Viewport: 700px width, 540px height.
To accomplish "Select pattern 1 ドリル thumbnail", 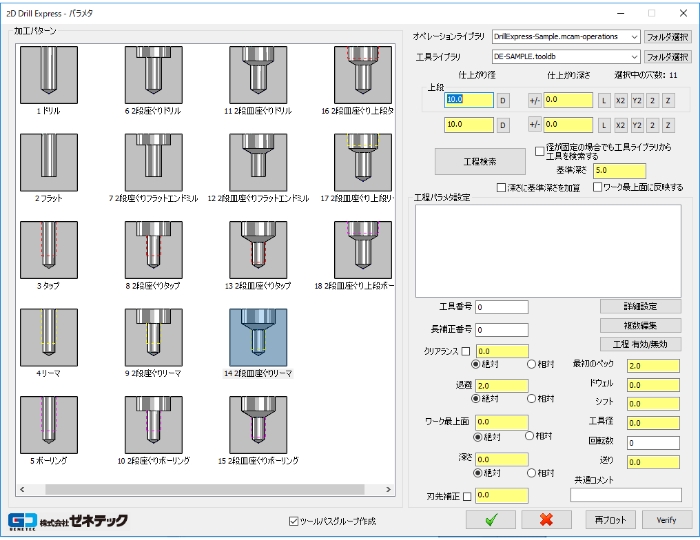I will pos(49,75).
